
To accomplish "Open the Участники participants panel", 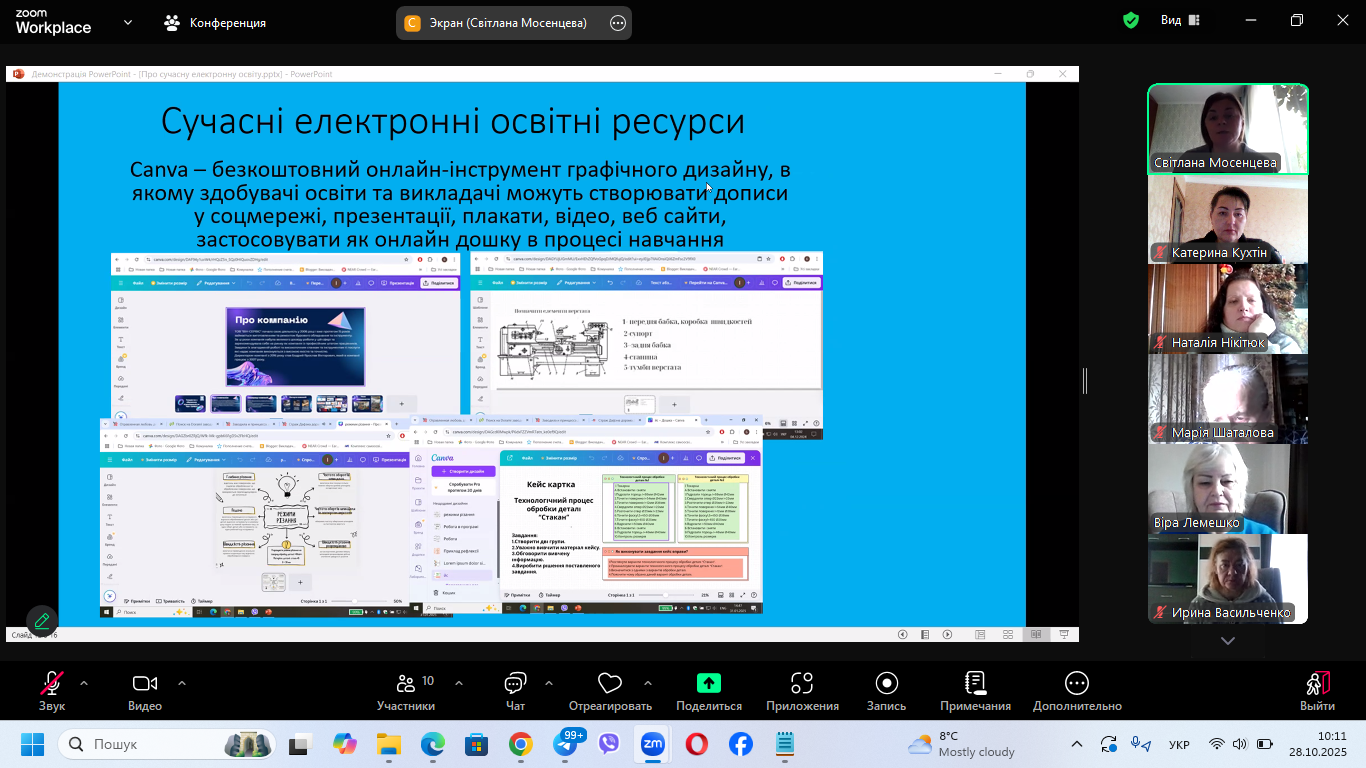I will (406, 684).
